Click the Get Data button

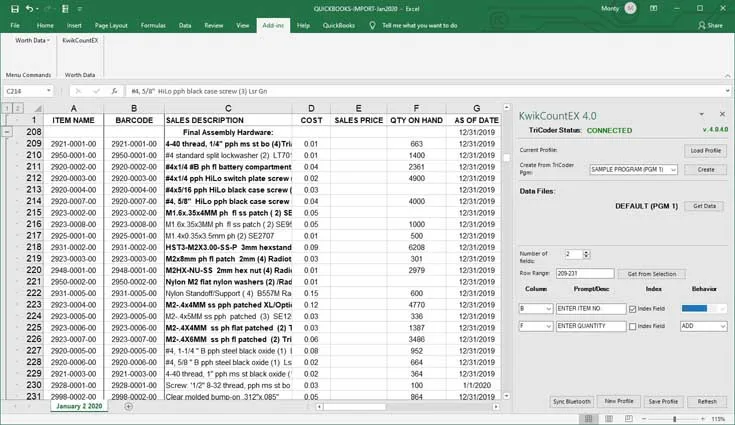705,206
